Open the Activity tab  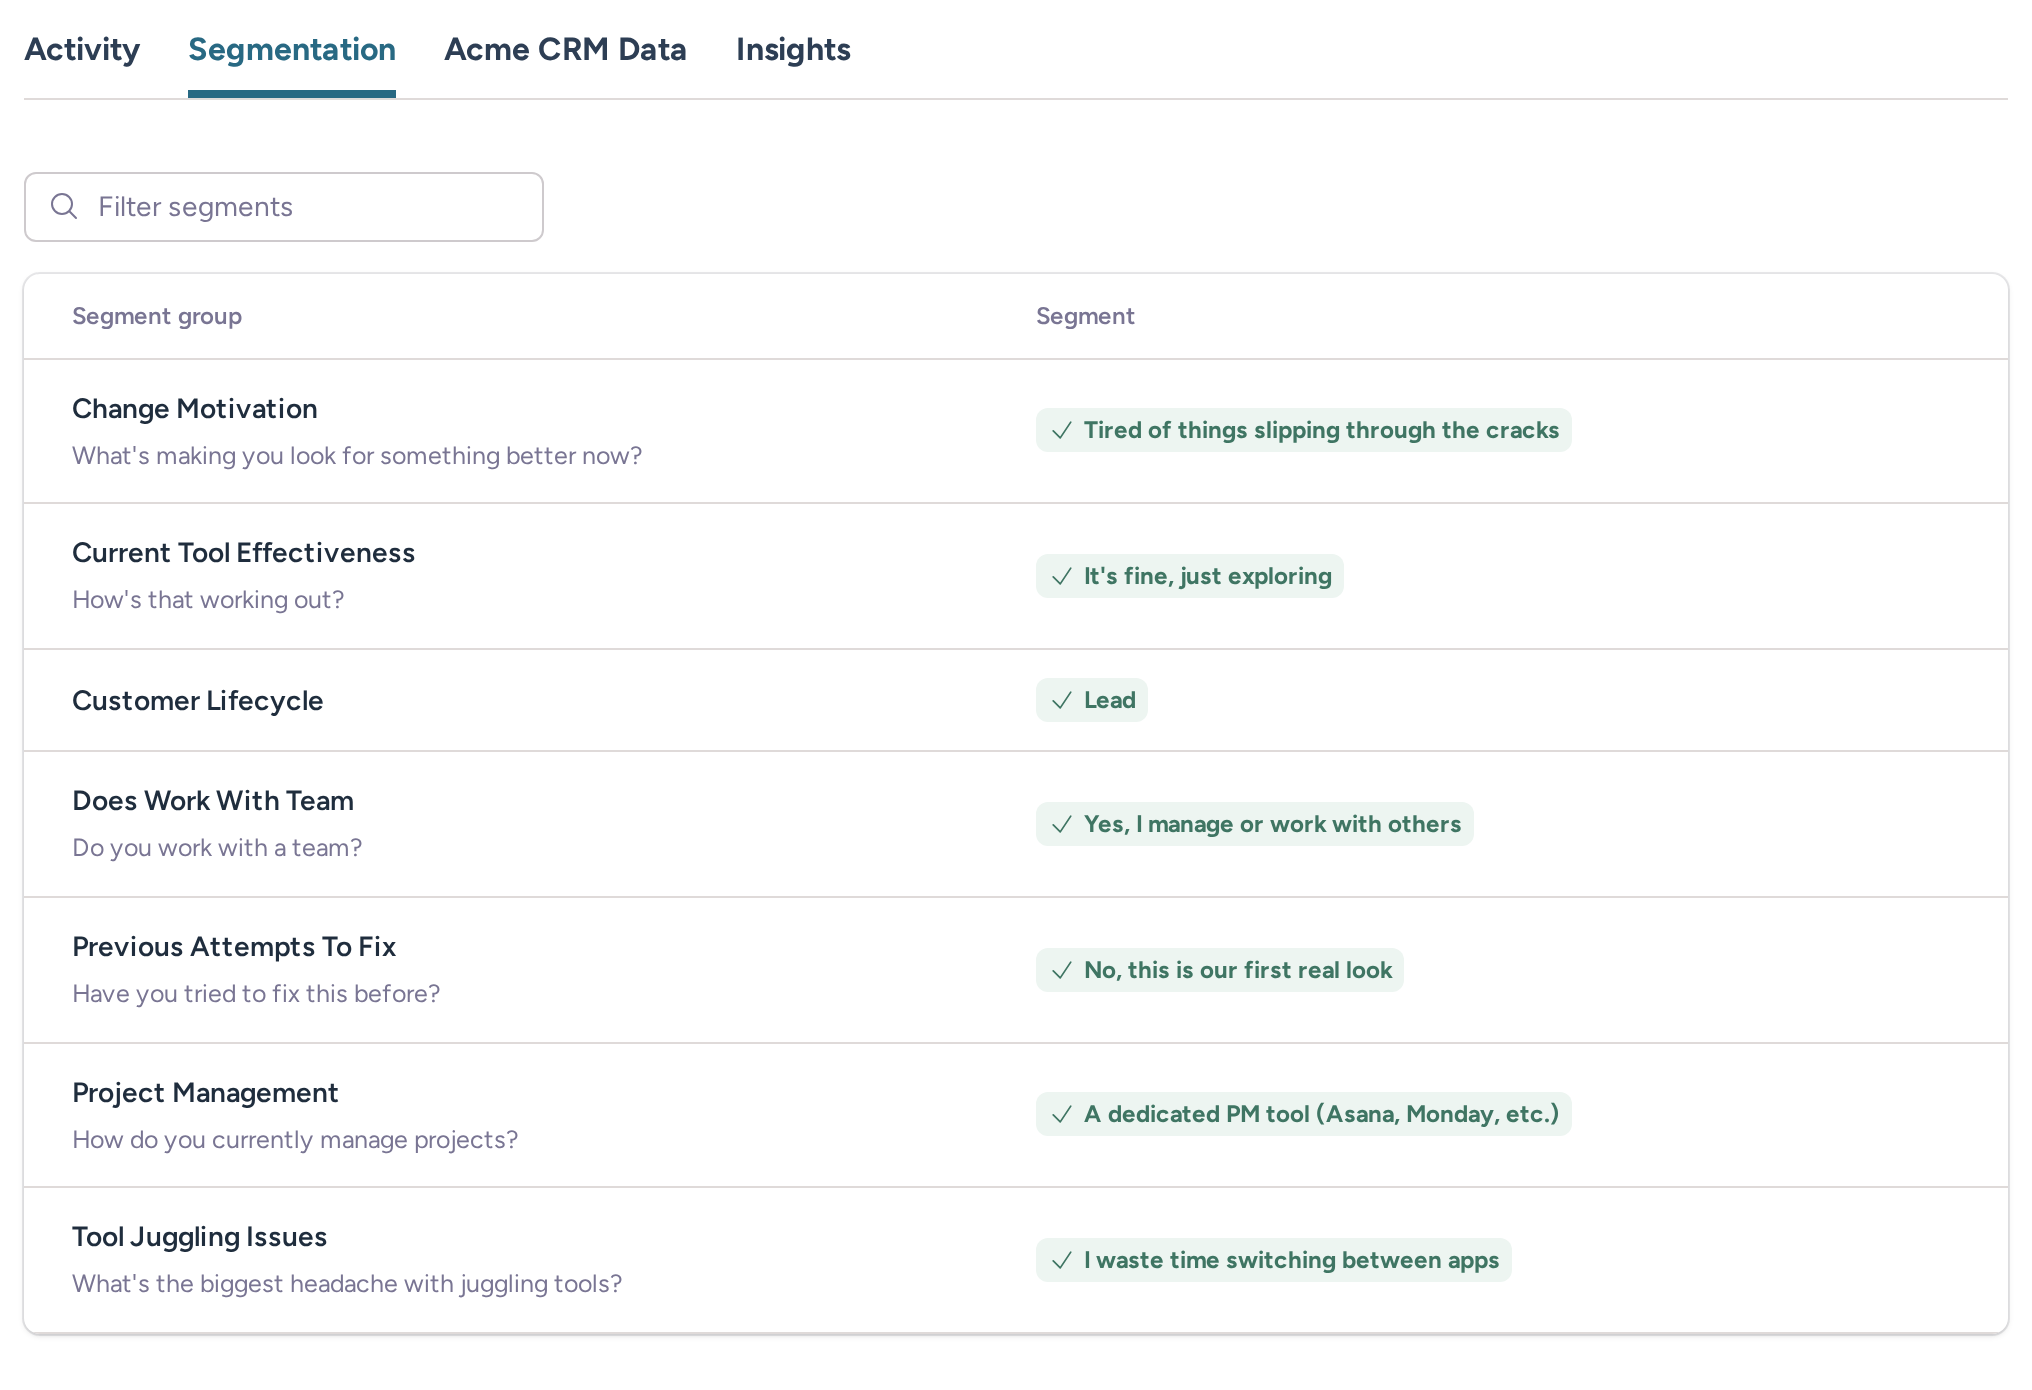82,49
